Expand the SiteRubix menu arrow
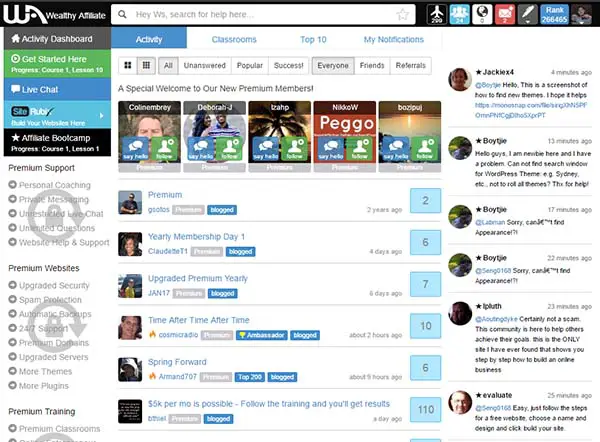The height and width of the screenshot is (442, 600). pyautogui.click(x=101, y=115)
